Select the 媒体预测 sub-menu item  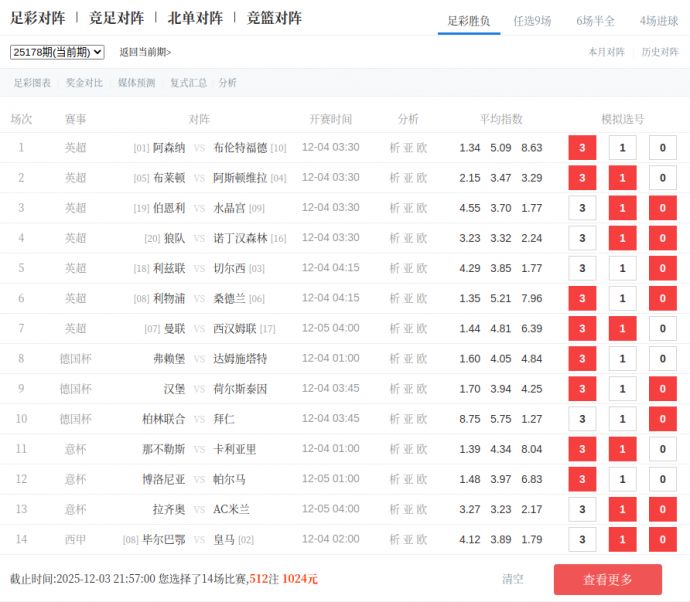point(136,83)
